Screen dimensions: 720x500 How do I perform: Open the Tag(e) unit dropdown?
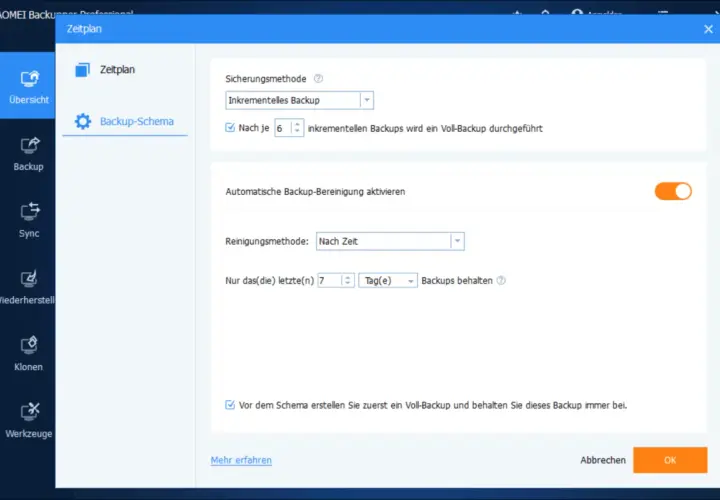tap(388, 281)
